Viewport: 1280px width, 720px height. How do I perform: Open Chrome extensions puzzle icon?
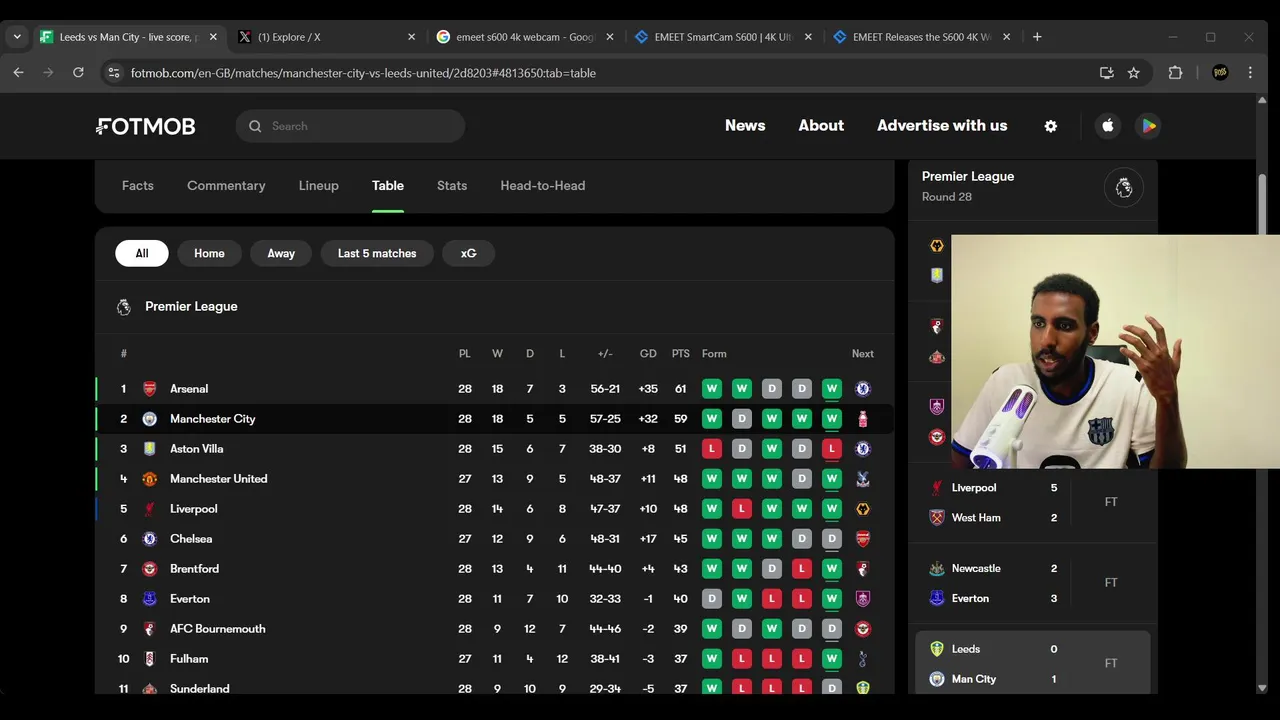1175,73
